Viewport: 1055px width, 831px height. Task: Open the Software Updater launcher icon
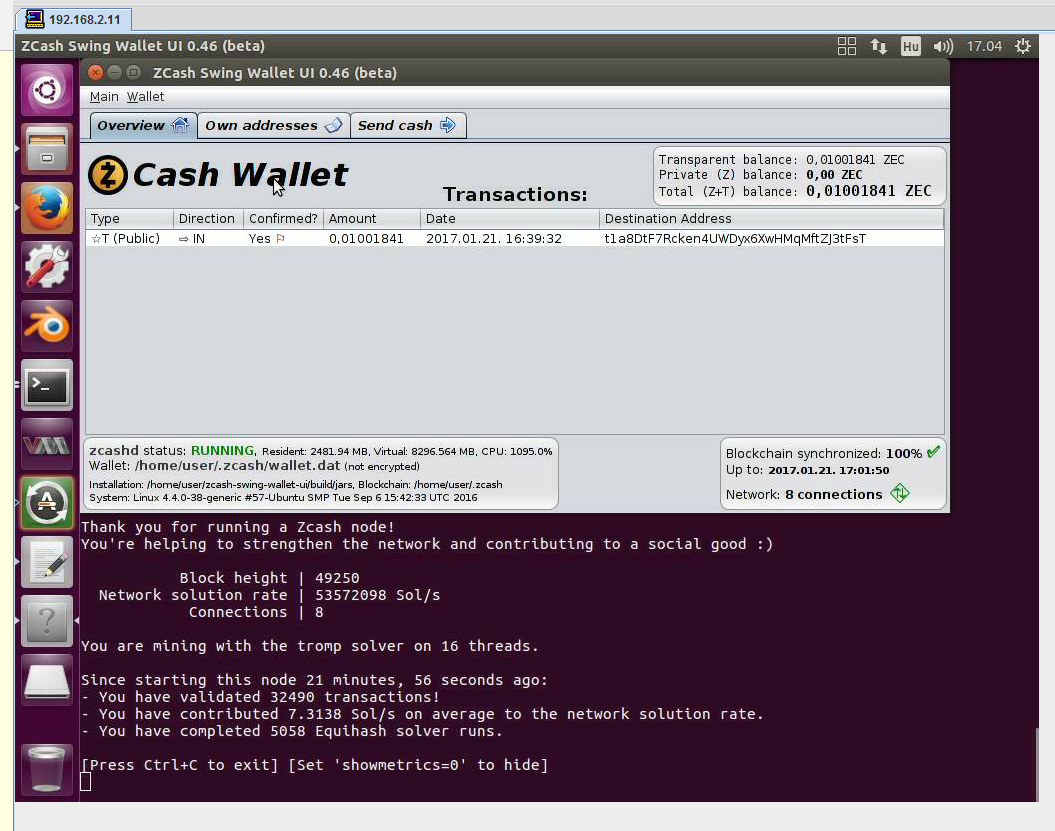coord(46,503)
